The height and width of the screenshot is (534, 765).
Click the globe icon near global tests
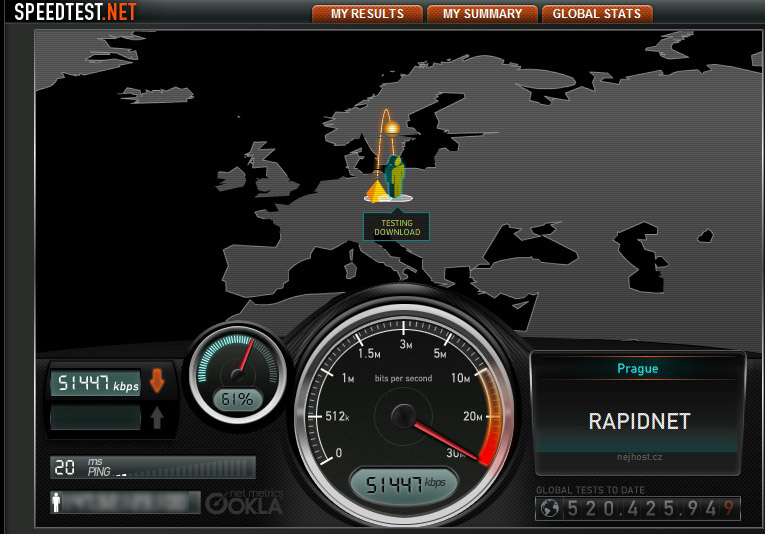(x=549, y=509)
